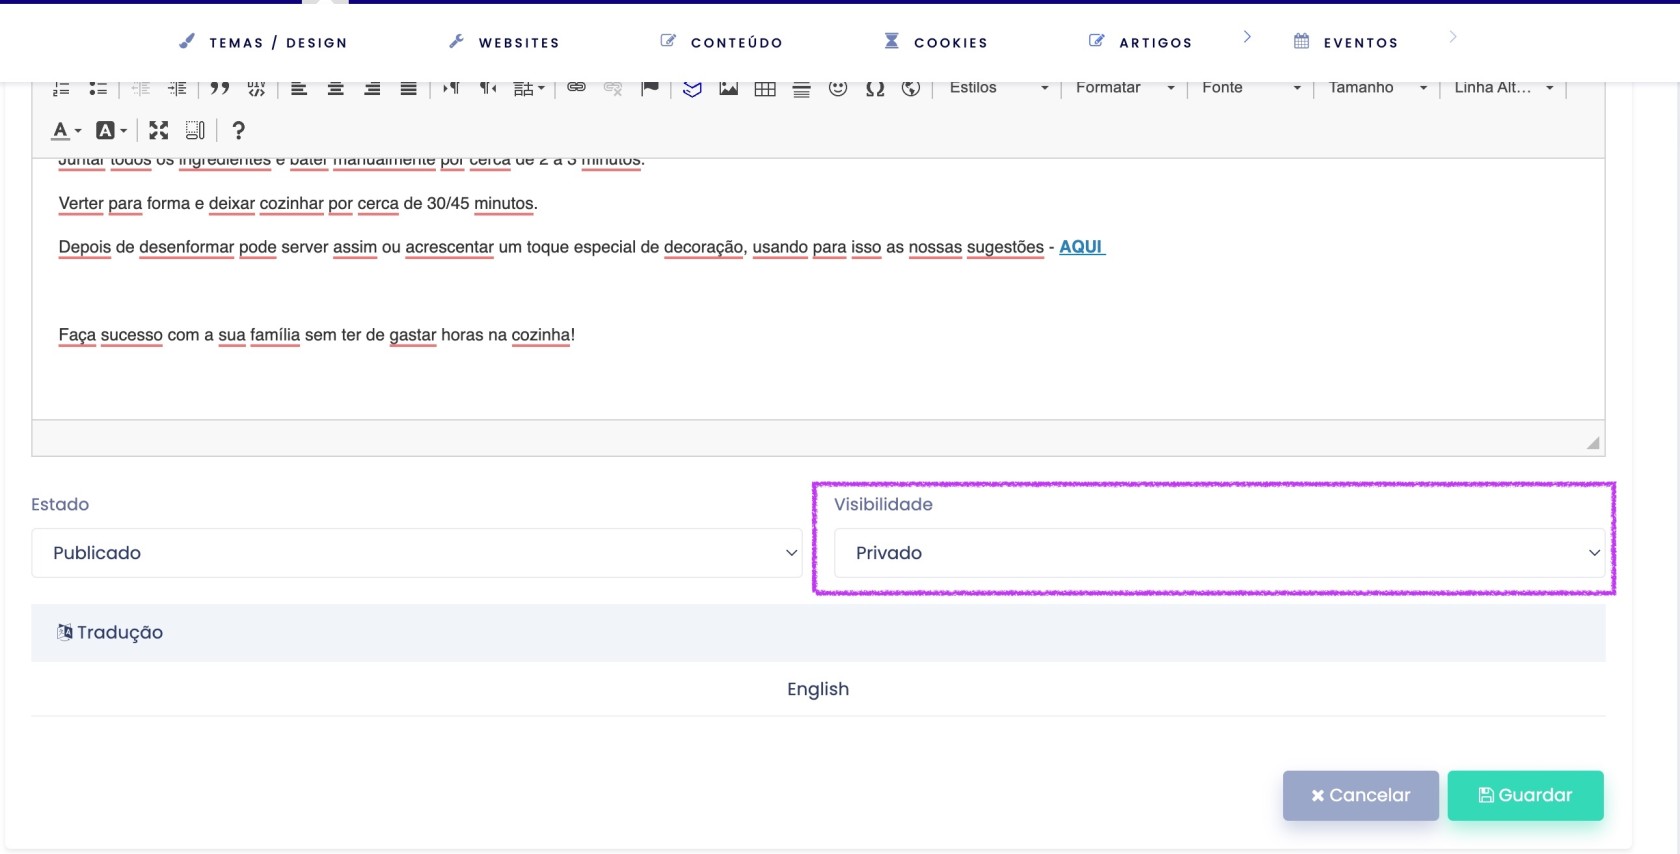Open the Tamanho dropdown
This screenshot has height=854, width=1680.
[x=1377, y=88]
